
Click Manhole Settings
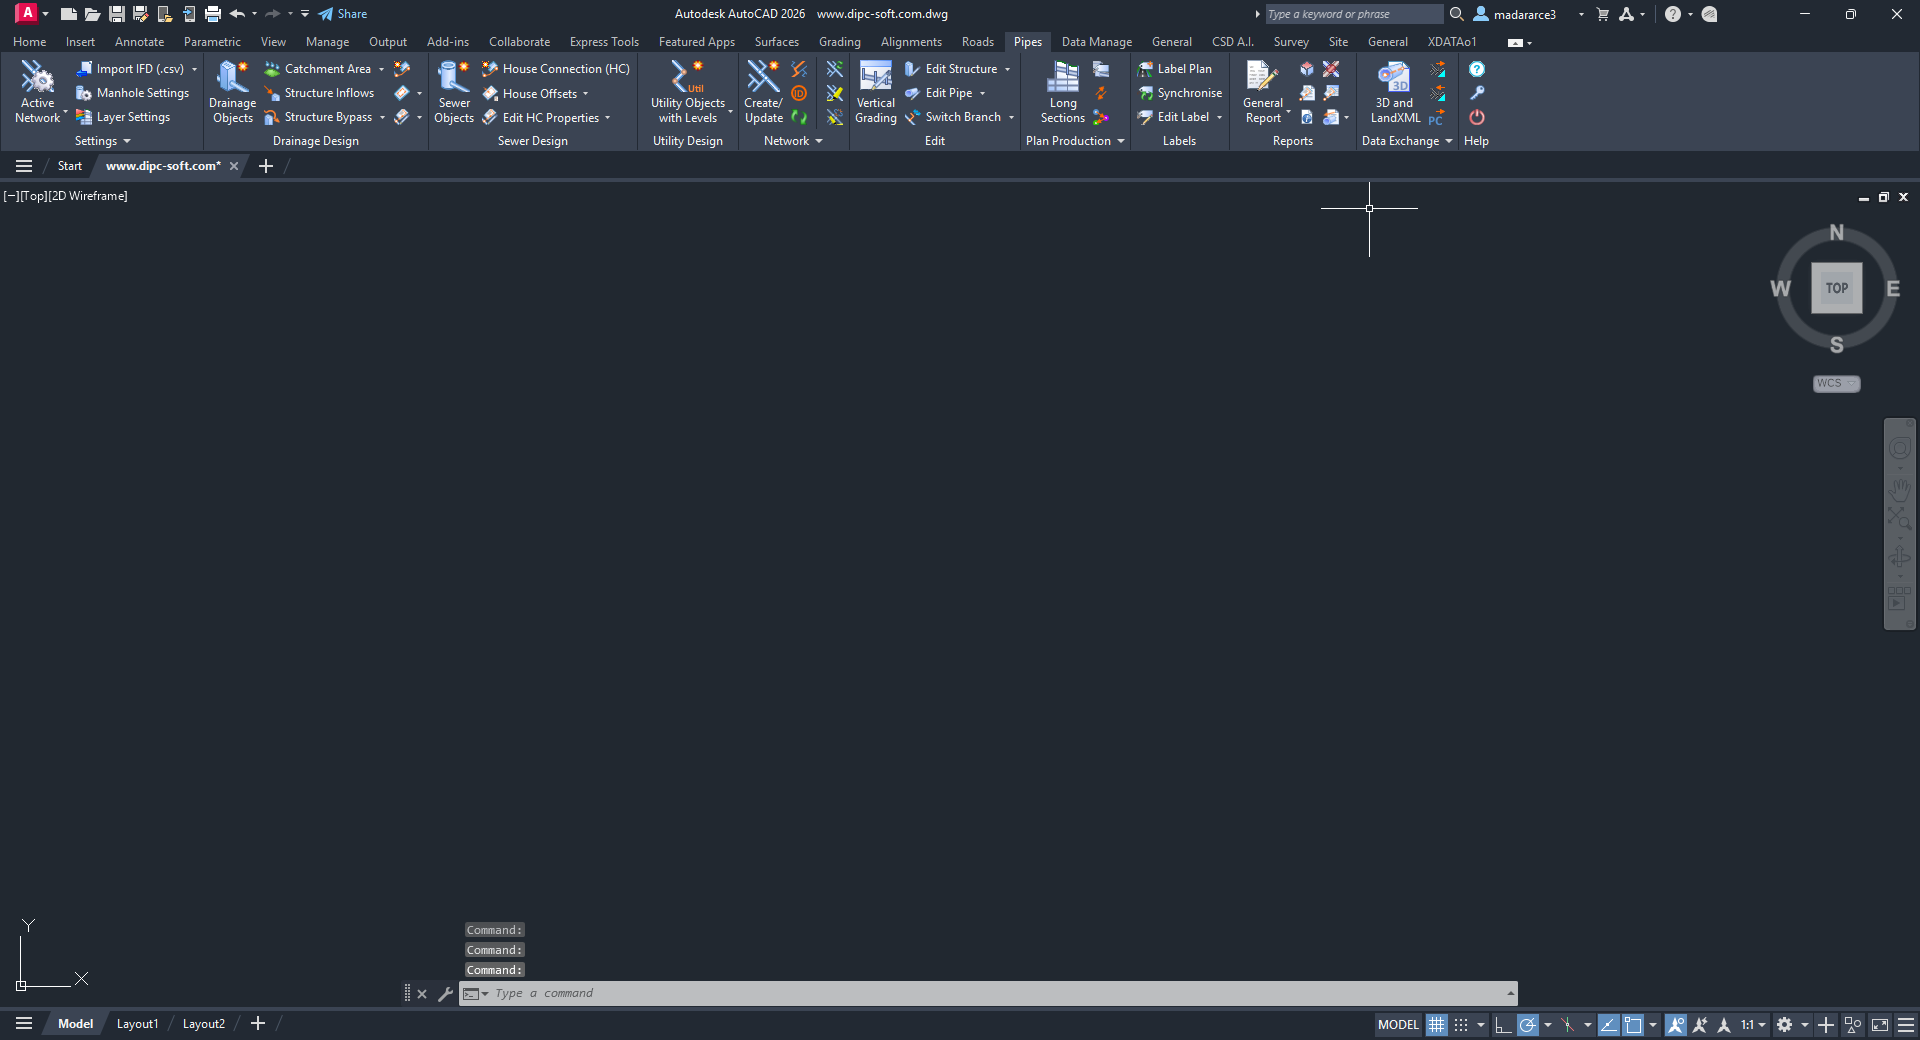133,93
